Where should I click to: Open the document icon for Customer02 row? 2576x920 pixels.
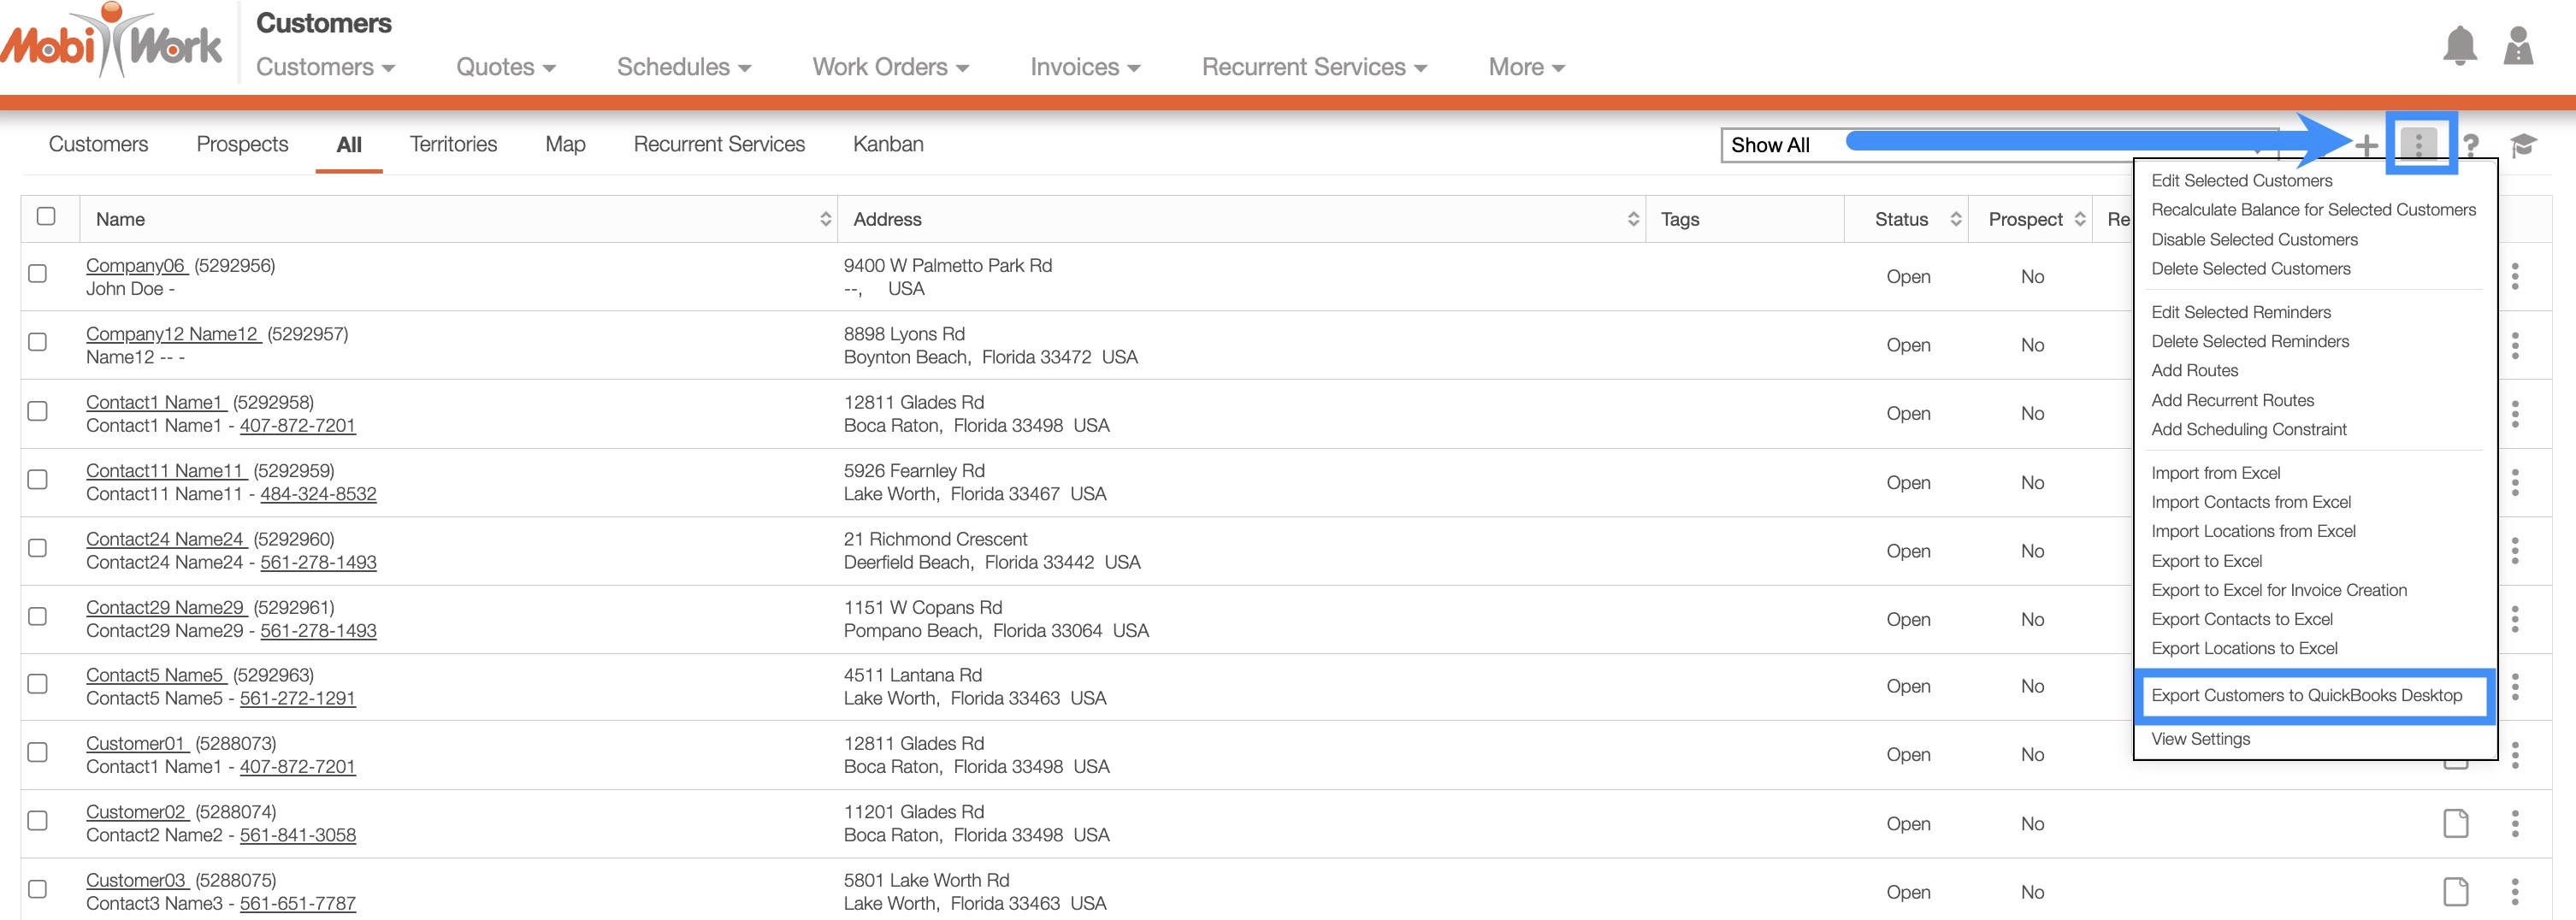click(2455, 824)
